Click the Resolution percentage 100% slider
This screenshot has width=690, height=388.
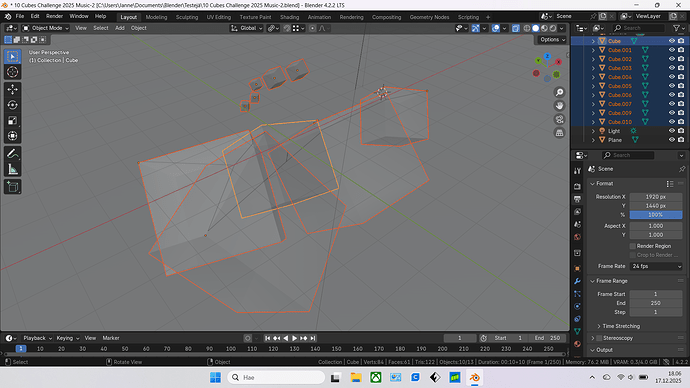point(656,215)
